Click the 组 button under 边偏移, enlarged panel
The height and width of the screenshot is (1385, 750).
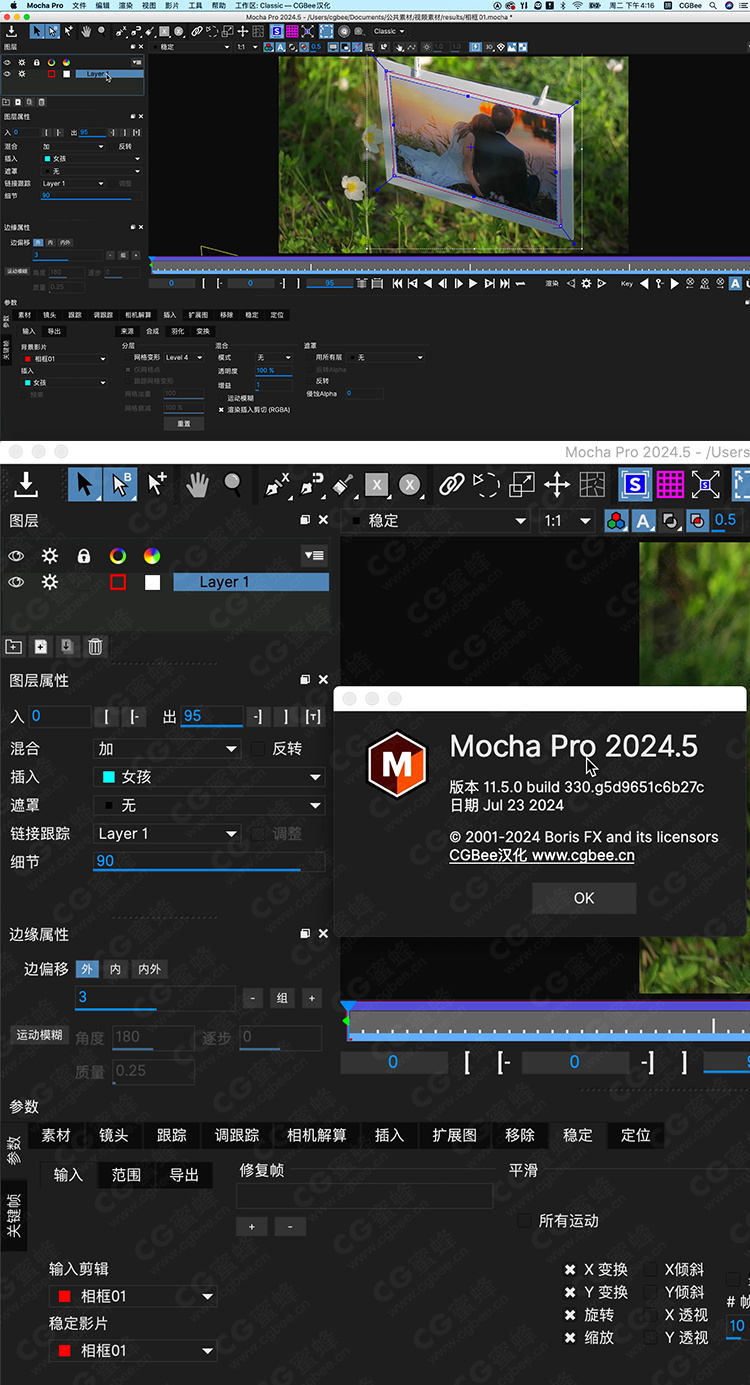point(282,997)
